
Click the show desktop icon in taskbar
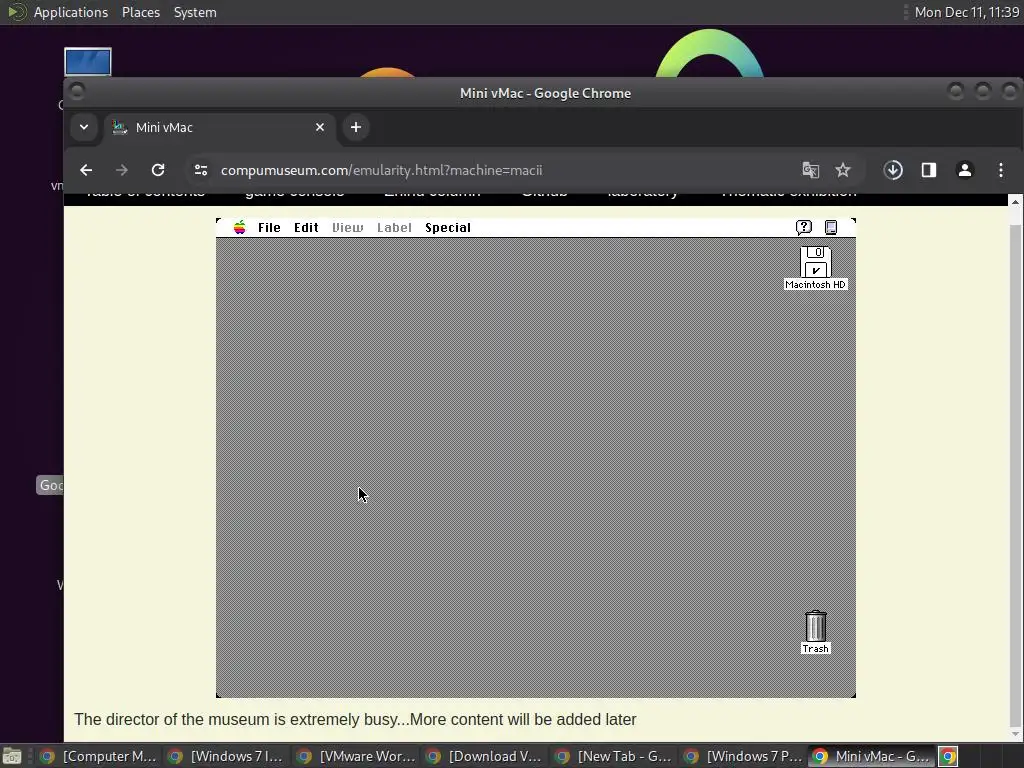(x=12, y=756)
